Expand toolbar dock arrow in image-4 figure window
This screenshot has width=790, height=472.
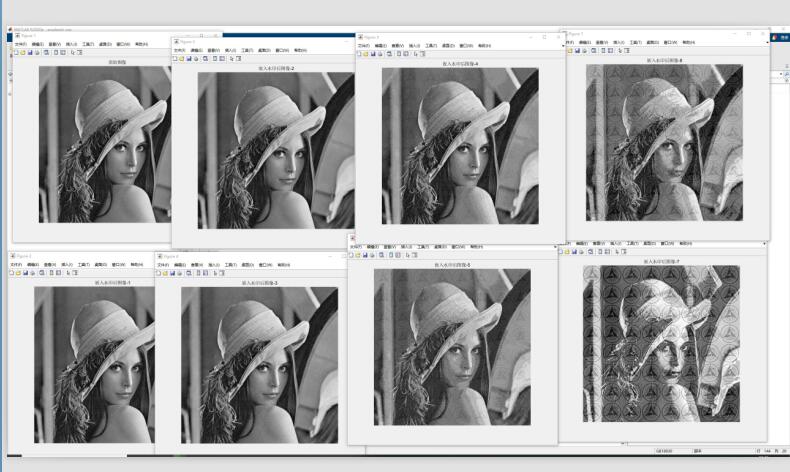click(x=563, y=46)
